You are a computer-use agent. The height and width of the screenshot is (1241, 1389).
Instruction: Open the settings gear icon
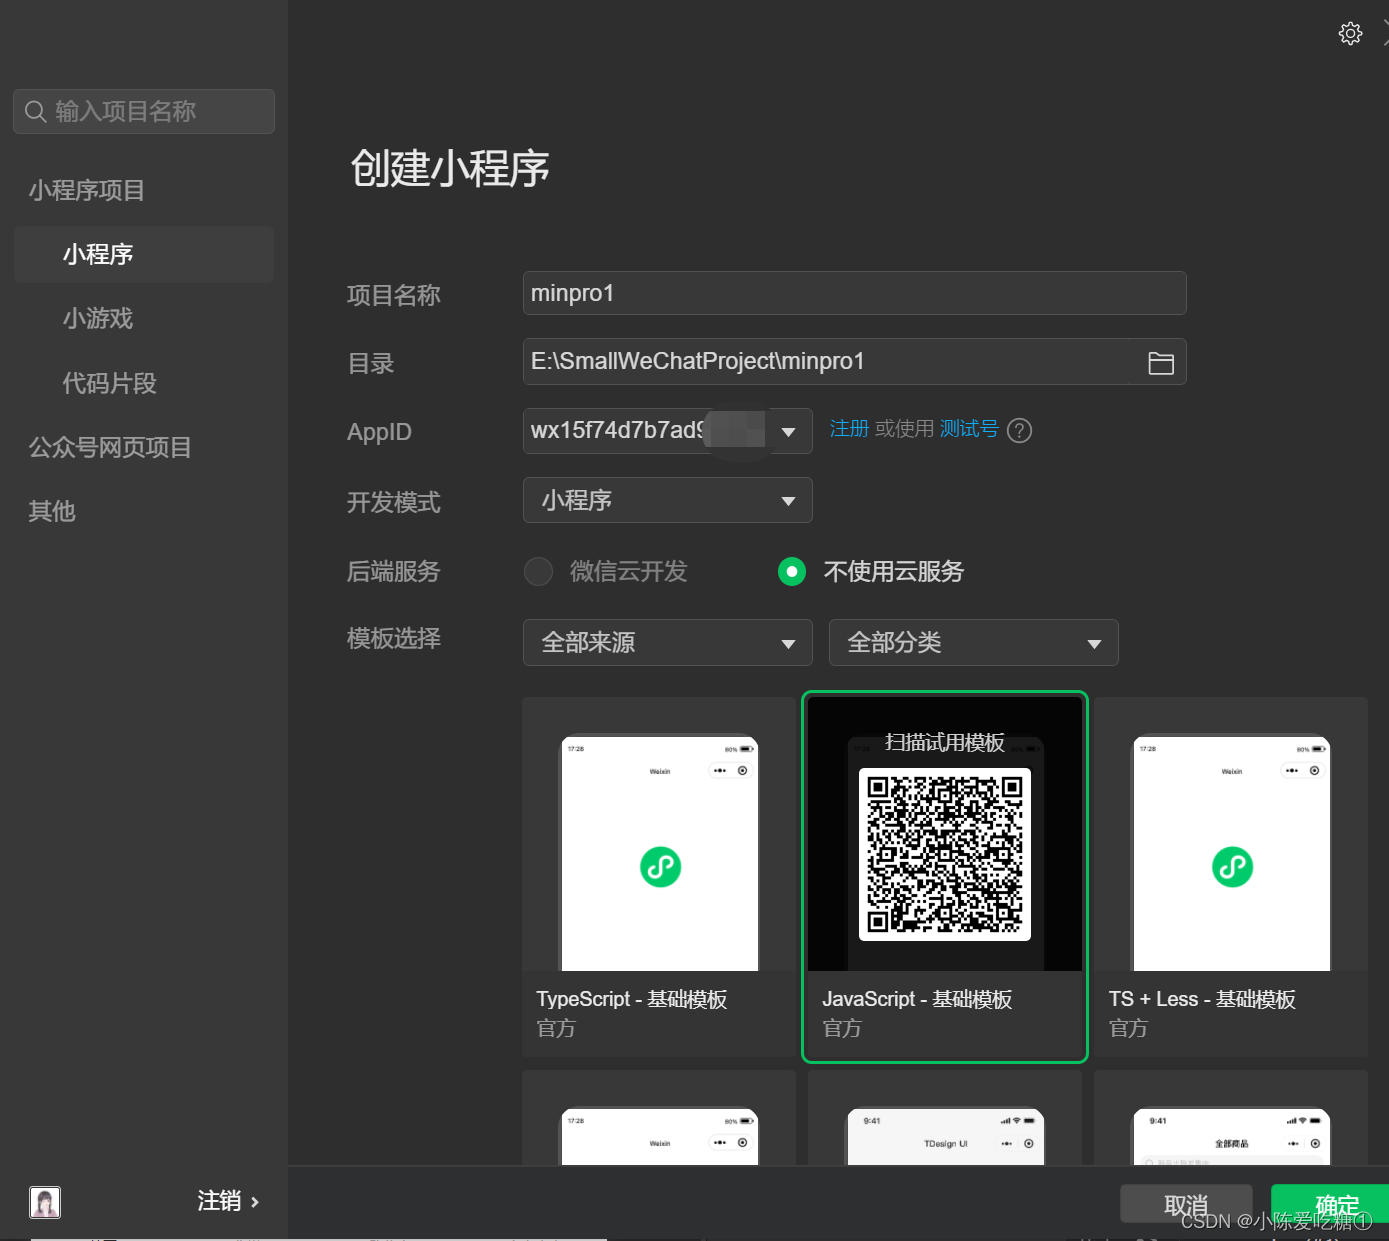click(x=1350, y=33)
